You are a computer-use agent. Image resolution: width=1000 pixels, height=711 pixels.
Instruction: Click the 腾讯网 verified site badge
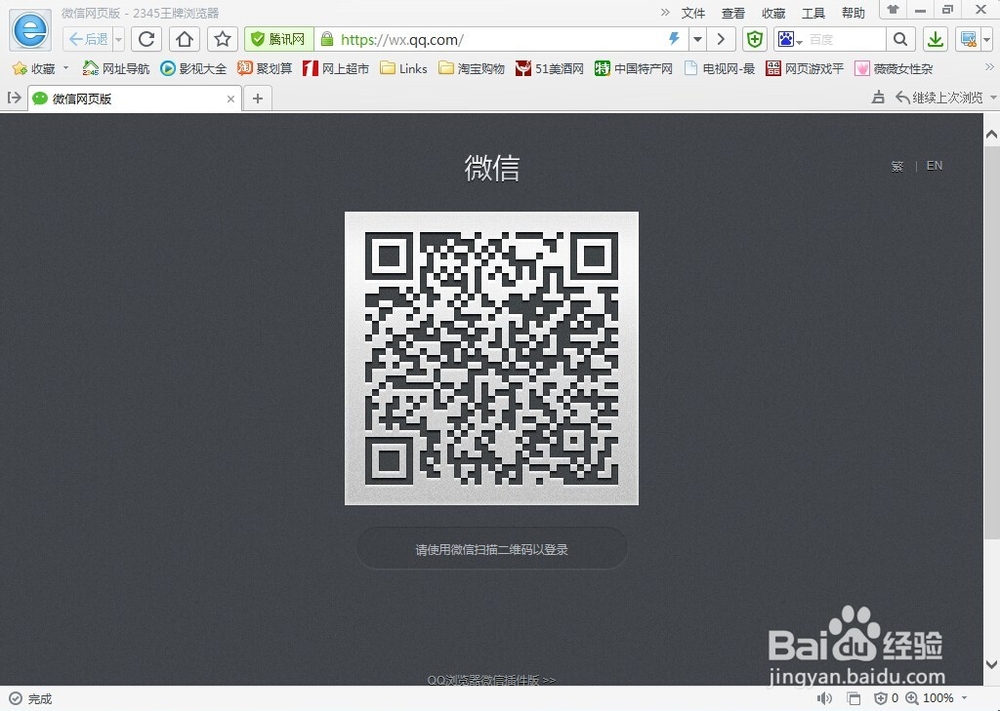[x=279, y=40]
